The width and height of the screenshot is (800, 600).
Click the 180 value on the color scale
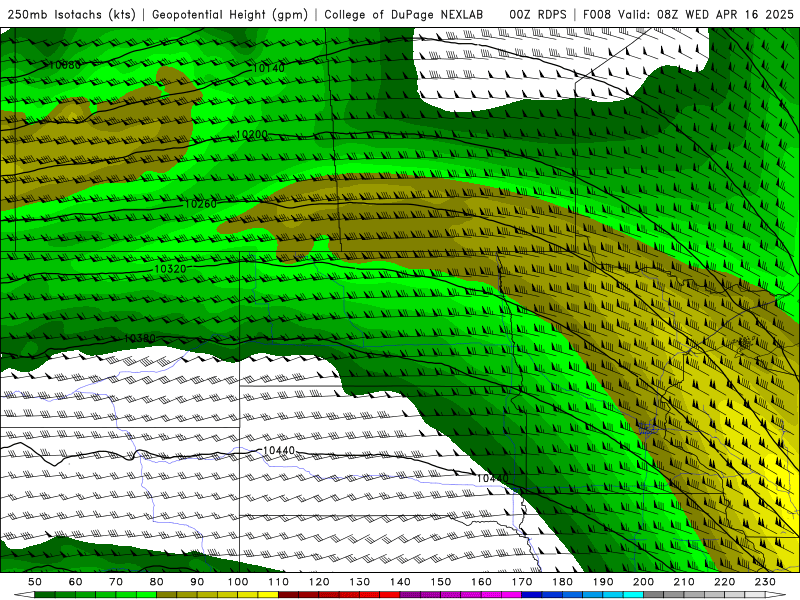[x=562, y=582]
